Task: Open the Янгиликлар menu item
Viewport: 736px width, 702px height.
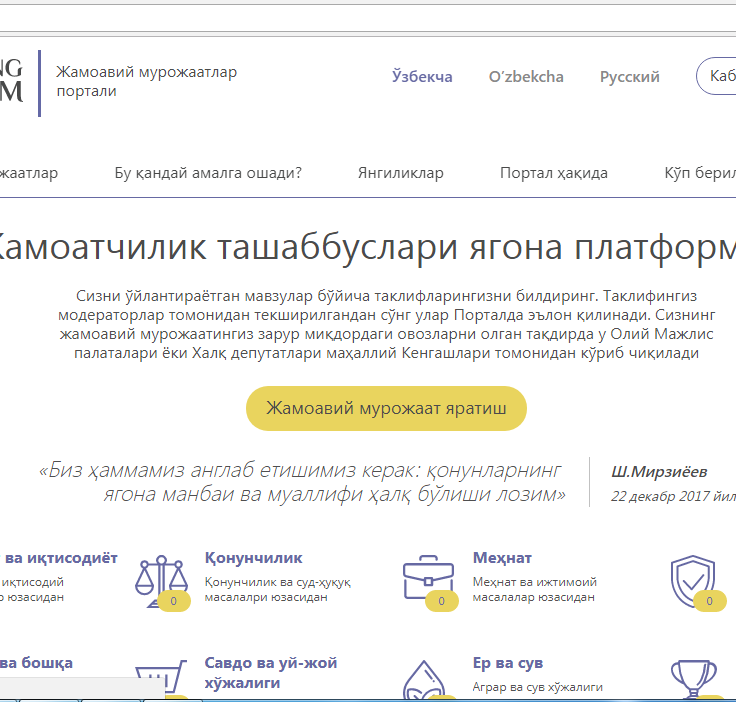Action: tap(400, 173)
